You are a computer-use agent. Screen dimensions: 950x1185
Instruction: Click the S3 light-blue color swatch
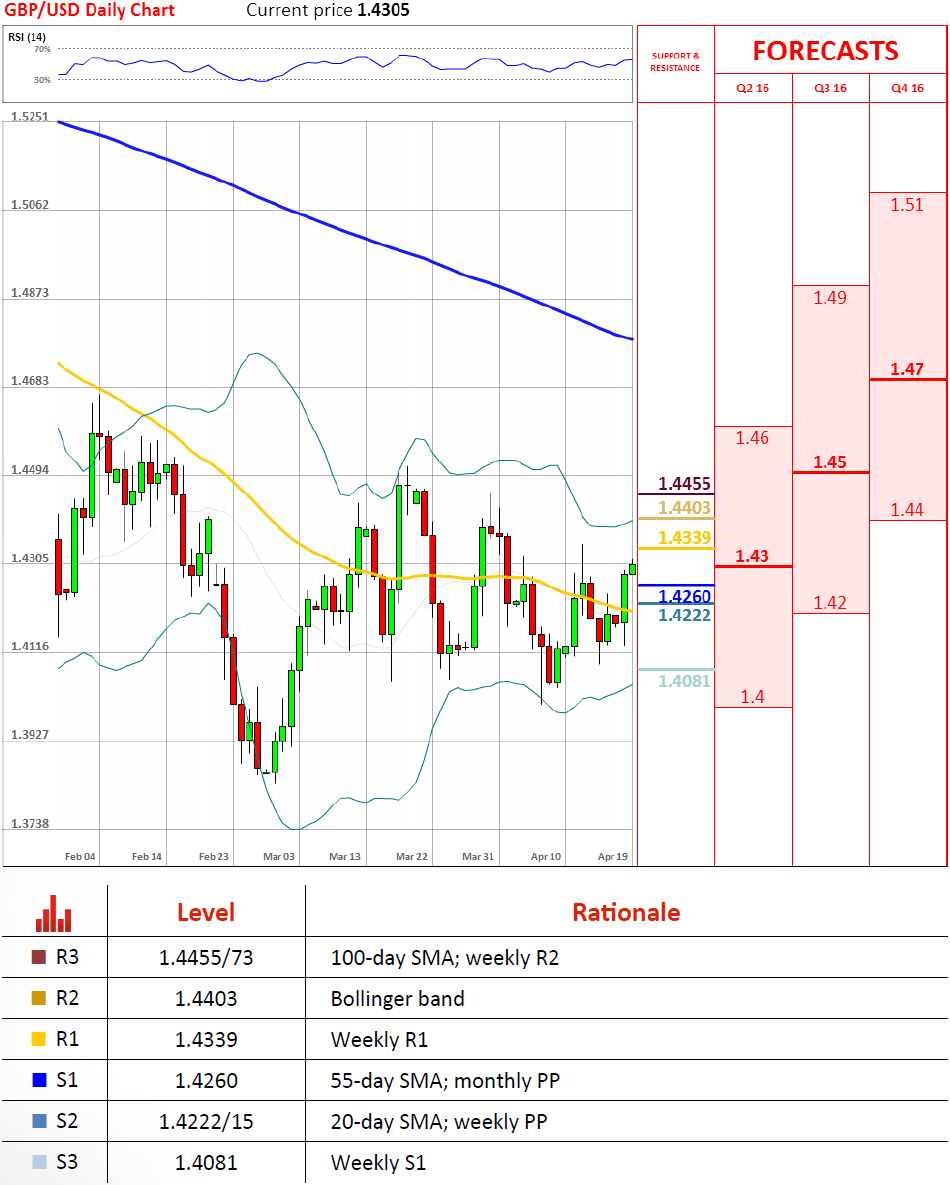(x=39, y=1162)
